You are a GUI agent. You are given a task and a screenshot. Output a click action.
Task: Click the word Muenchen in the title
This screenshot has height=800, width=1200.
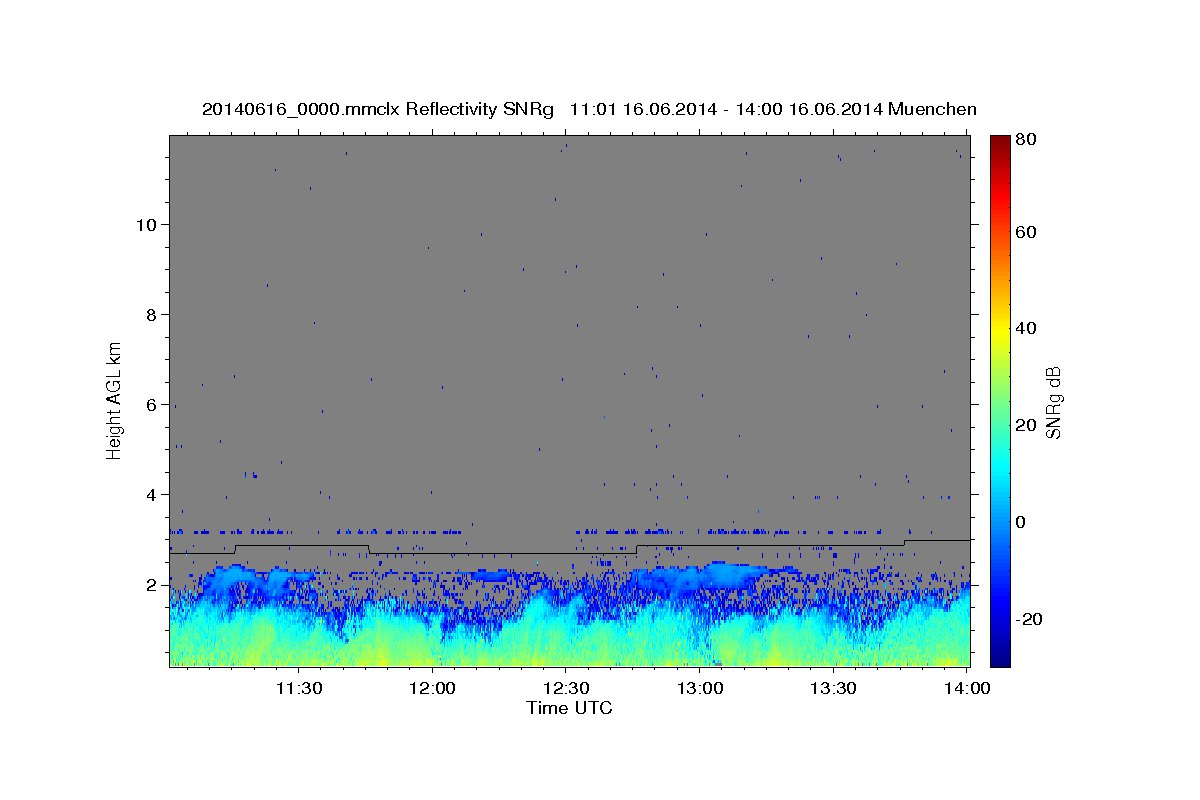932,109
